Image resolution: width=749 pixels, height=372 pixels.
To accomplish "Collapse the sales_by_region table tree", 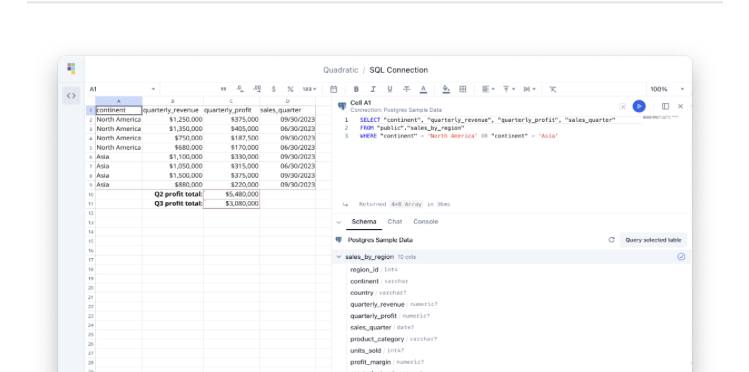I will (339, 257).
